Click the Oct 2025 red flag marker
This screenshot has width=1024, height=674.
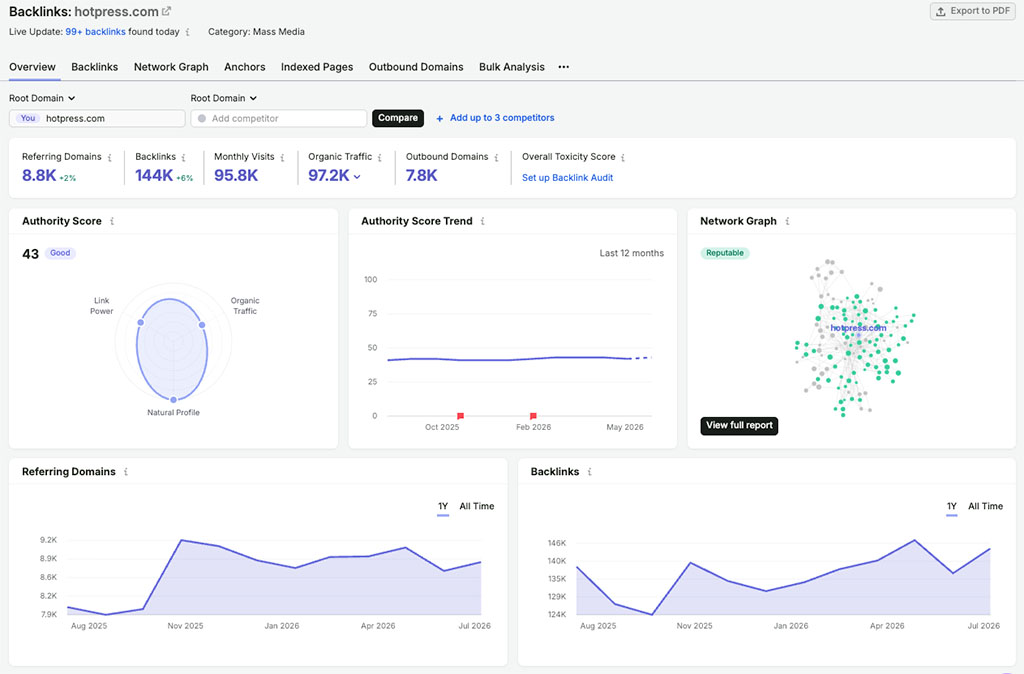pos(460,416)
